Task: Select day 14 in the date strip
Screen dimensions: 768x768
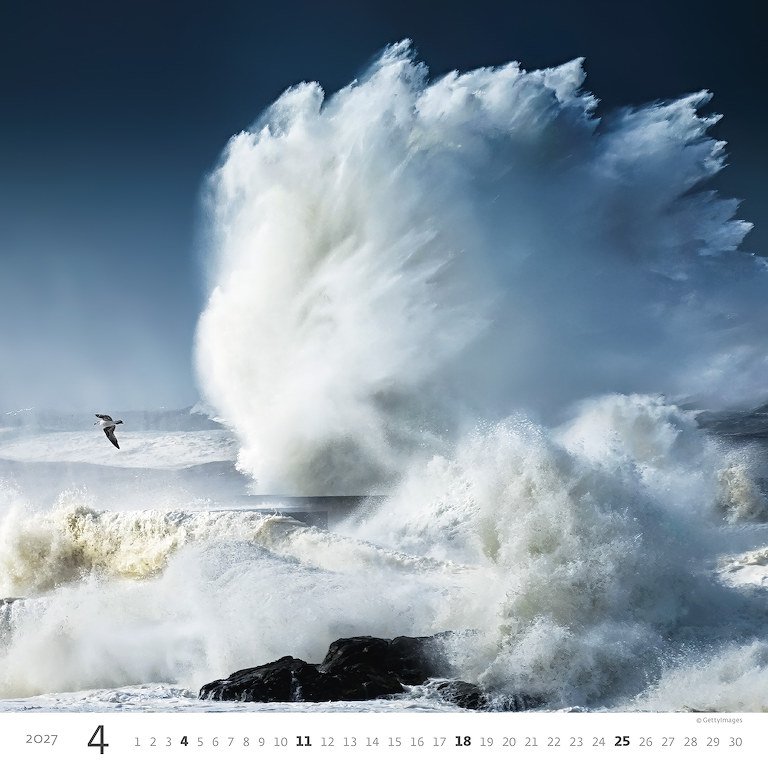Action: [x=372, y=742]
